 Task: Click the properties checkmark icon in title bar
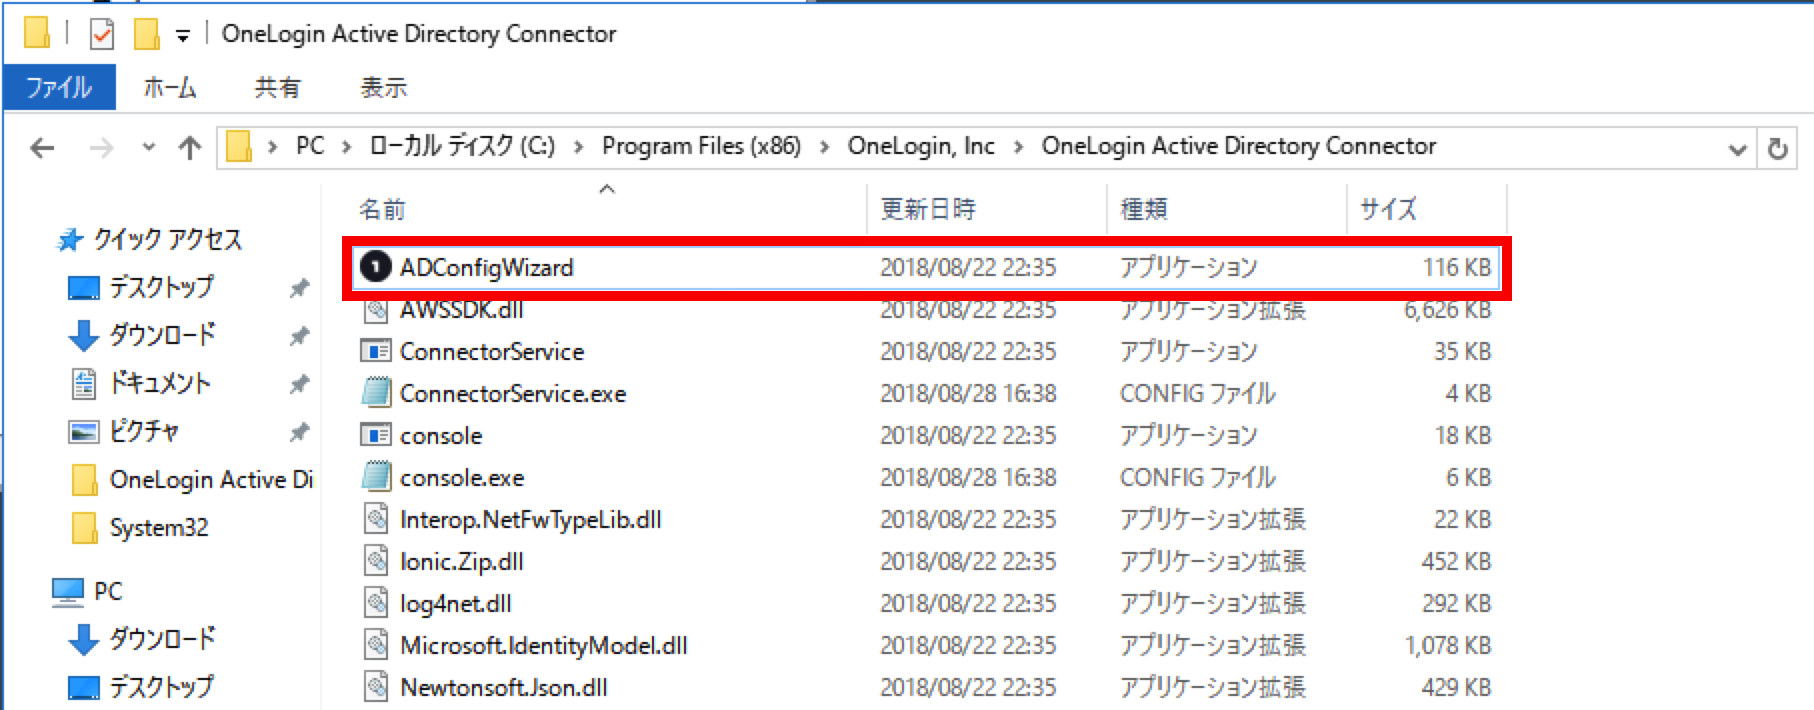point(101,35)
